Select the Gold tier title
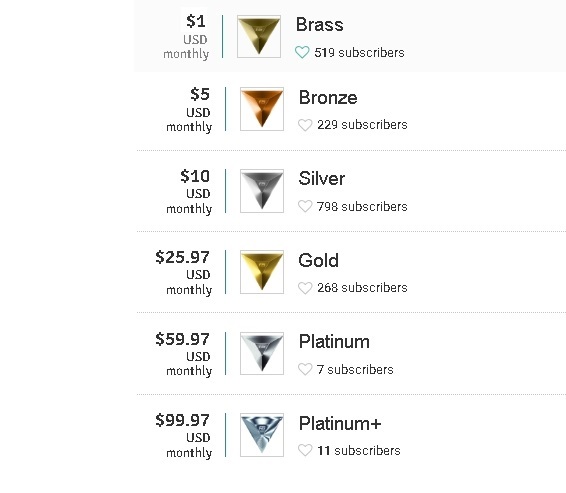The image size is (566, 493). [x=318, y=260]
